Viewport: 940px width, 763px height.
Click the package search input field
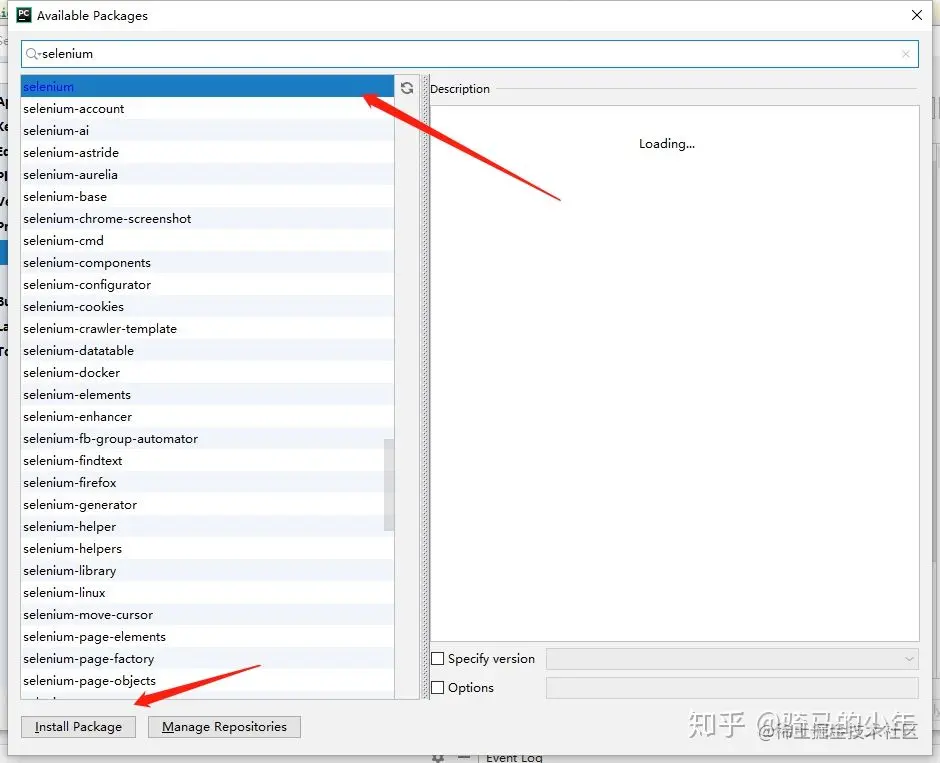tap(469, 54)
